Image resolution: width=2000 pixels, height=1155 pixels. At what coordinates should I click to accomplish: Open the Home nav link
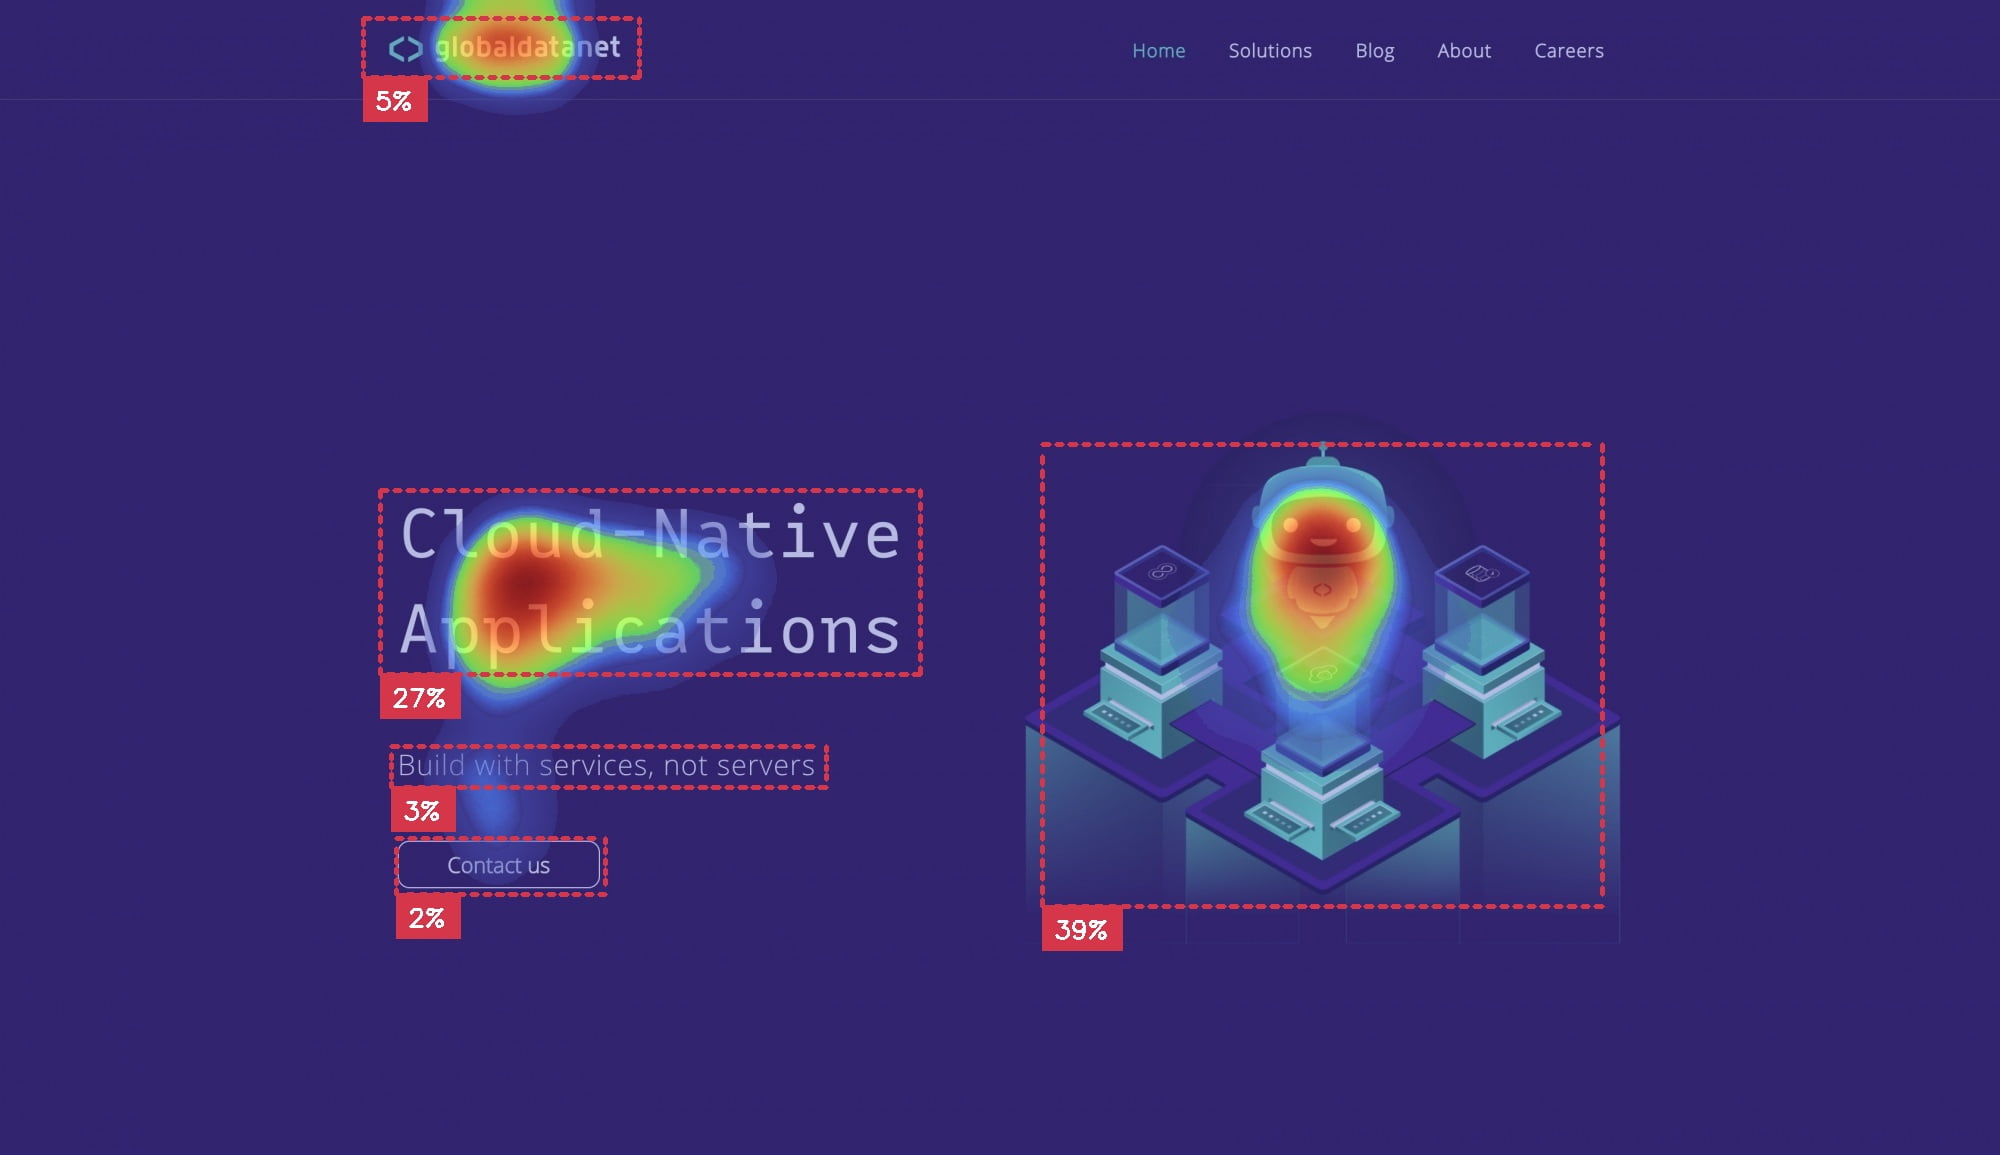tap(1158, 51)
